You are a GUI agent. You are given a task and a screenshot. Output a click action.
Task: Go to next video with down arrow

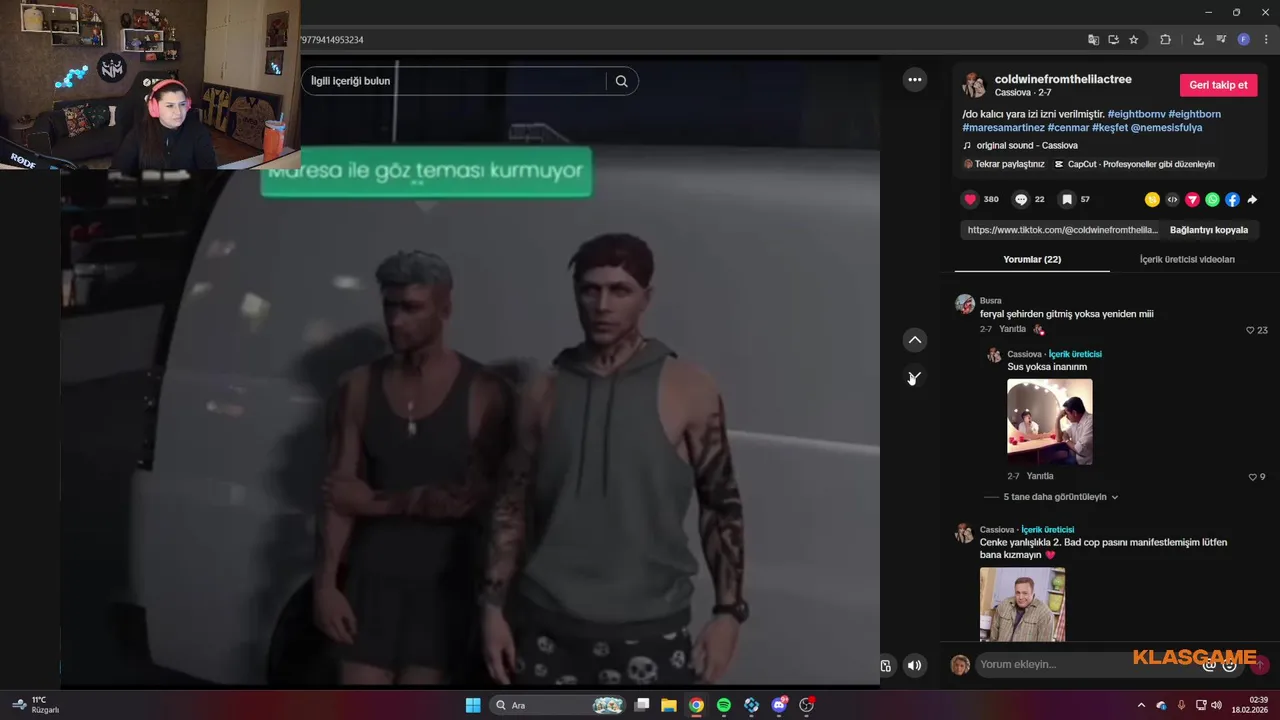point(915,378)
